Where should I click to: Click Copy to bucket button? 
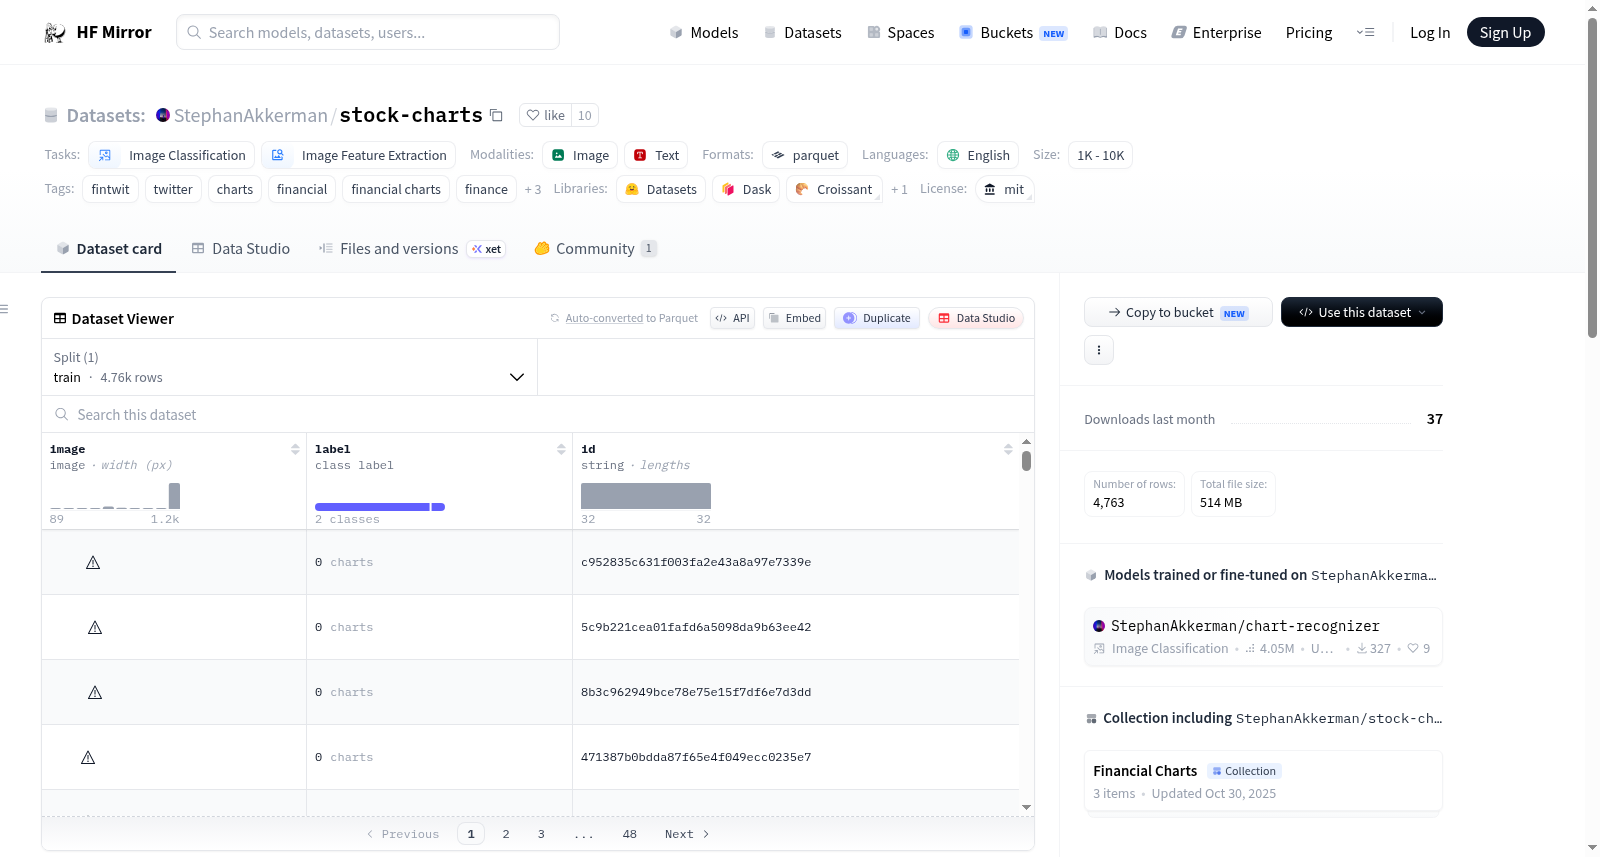[1178, 312]
